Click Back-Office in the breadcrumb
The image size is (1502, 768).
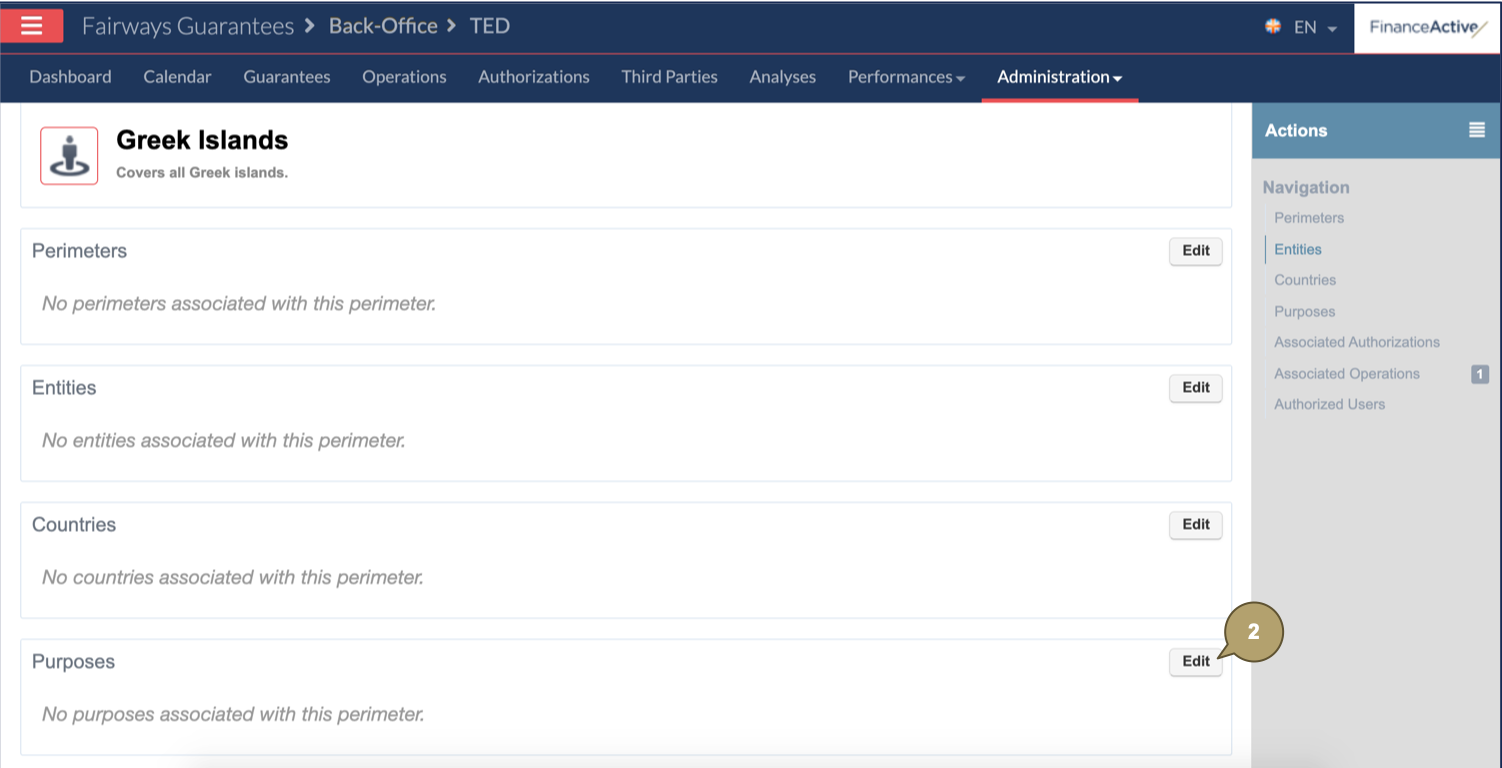point(383,26)
